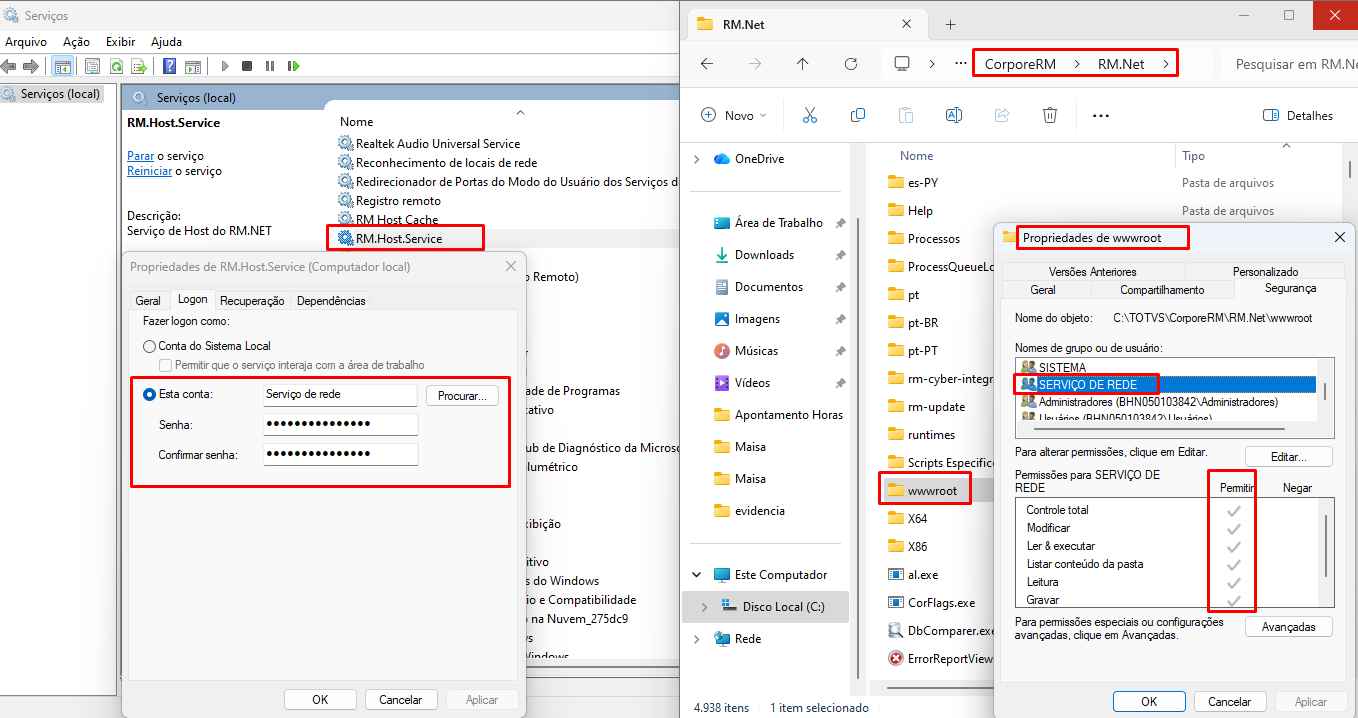Click the Parar o serviço link
The image size is (1358, 718).
click(x=140, y=156)
